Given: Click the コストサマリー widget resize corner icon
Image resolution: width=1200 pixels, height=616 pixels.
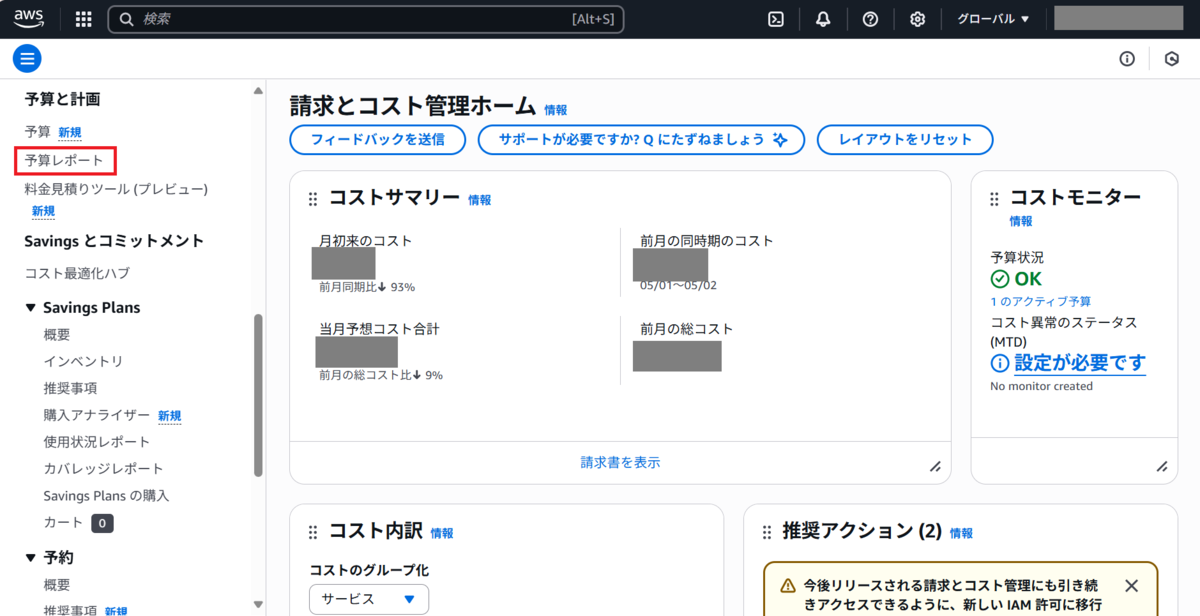Looking at the screenshot, I should pos(935,466).
